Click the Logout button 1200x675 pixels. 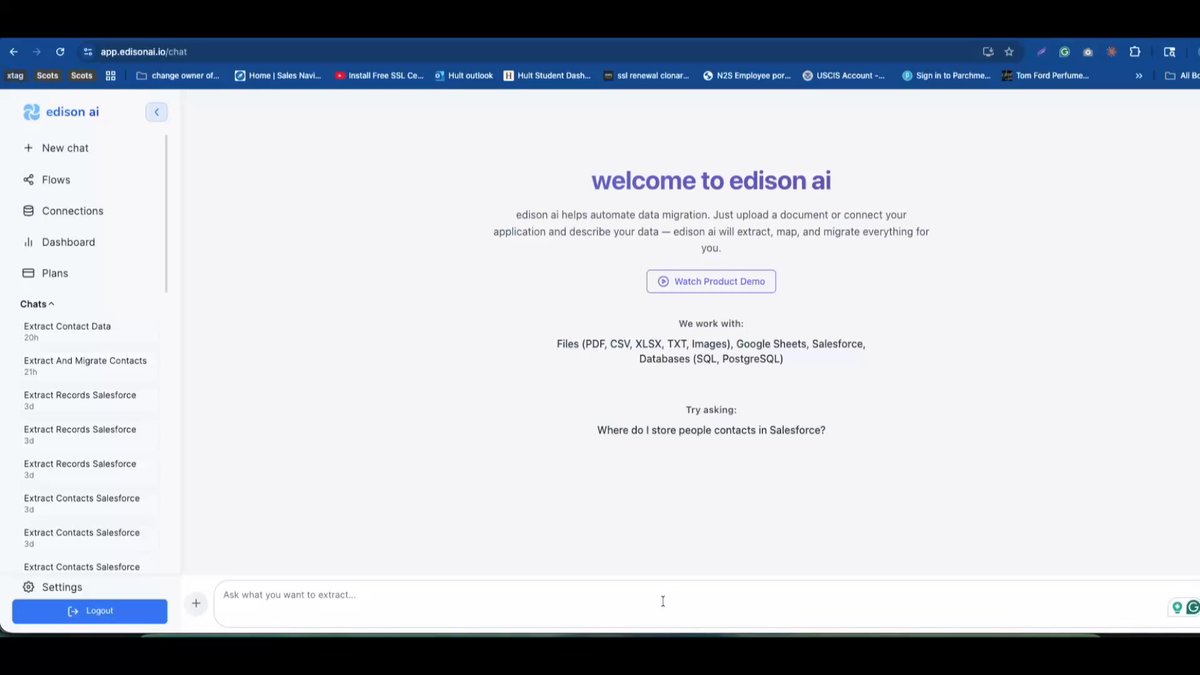(x=90, y=611)
